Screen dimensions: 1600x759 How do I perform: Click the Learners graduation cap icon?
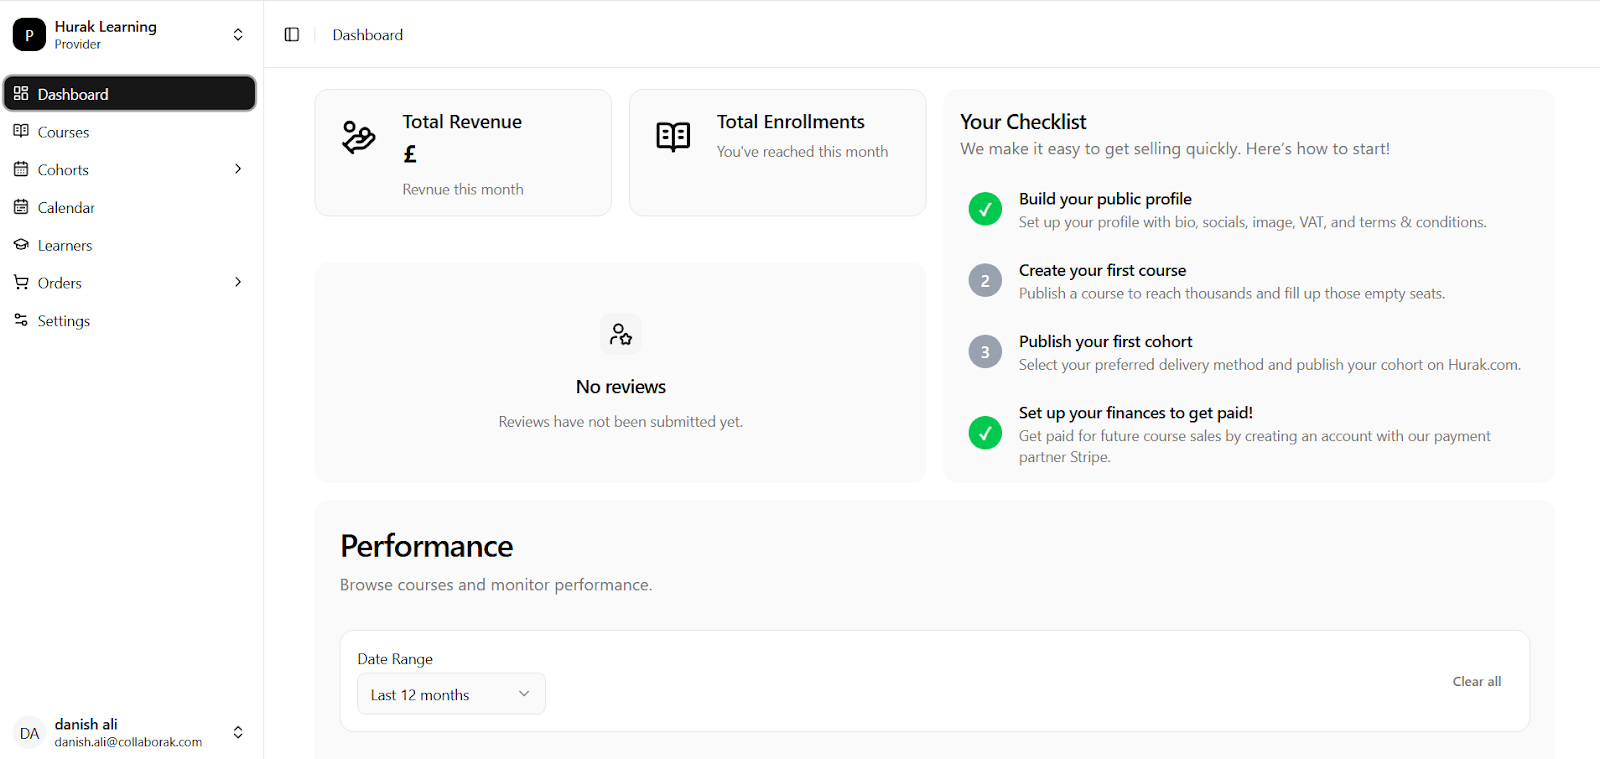(21, 245)
